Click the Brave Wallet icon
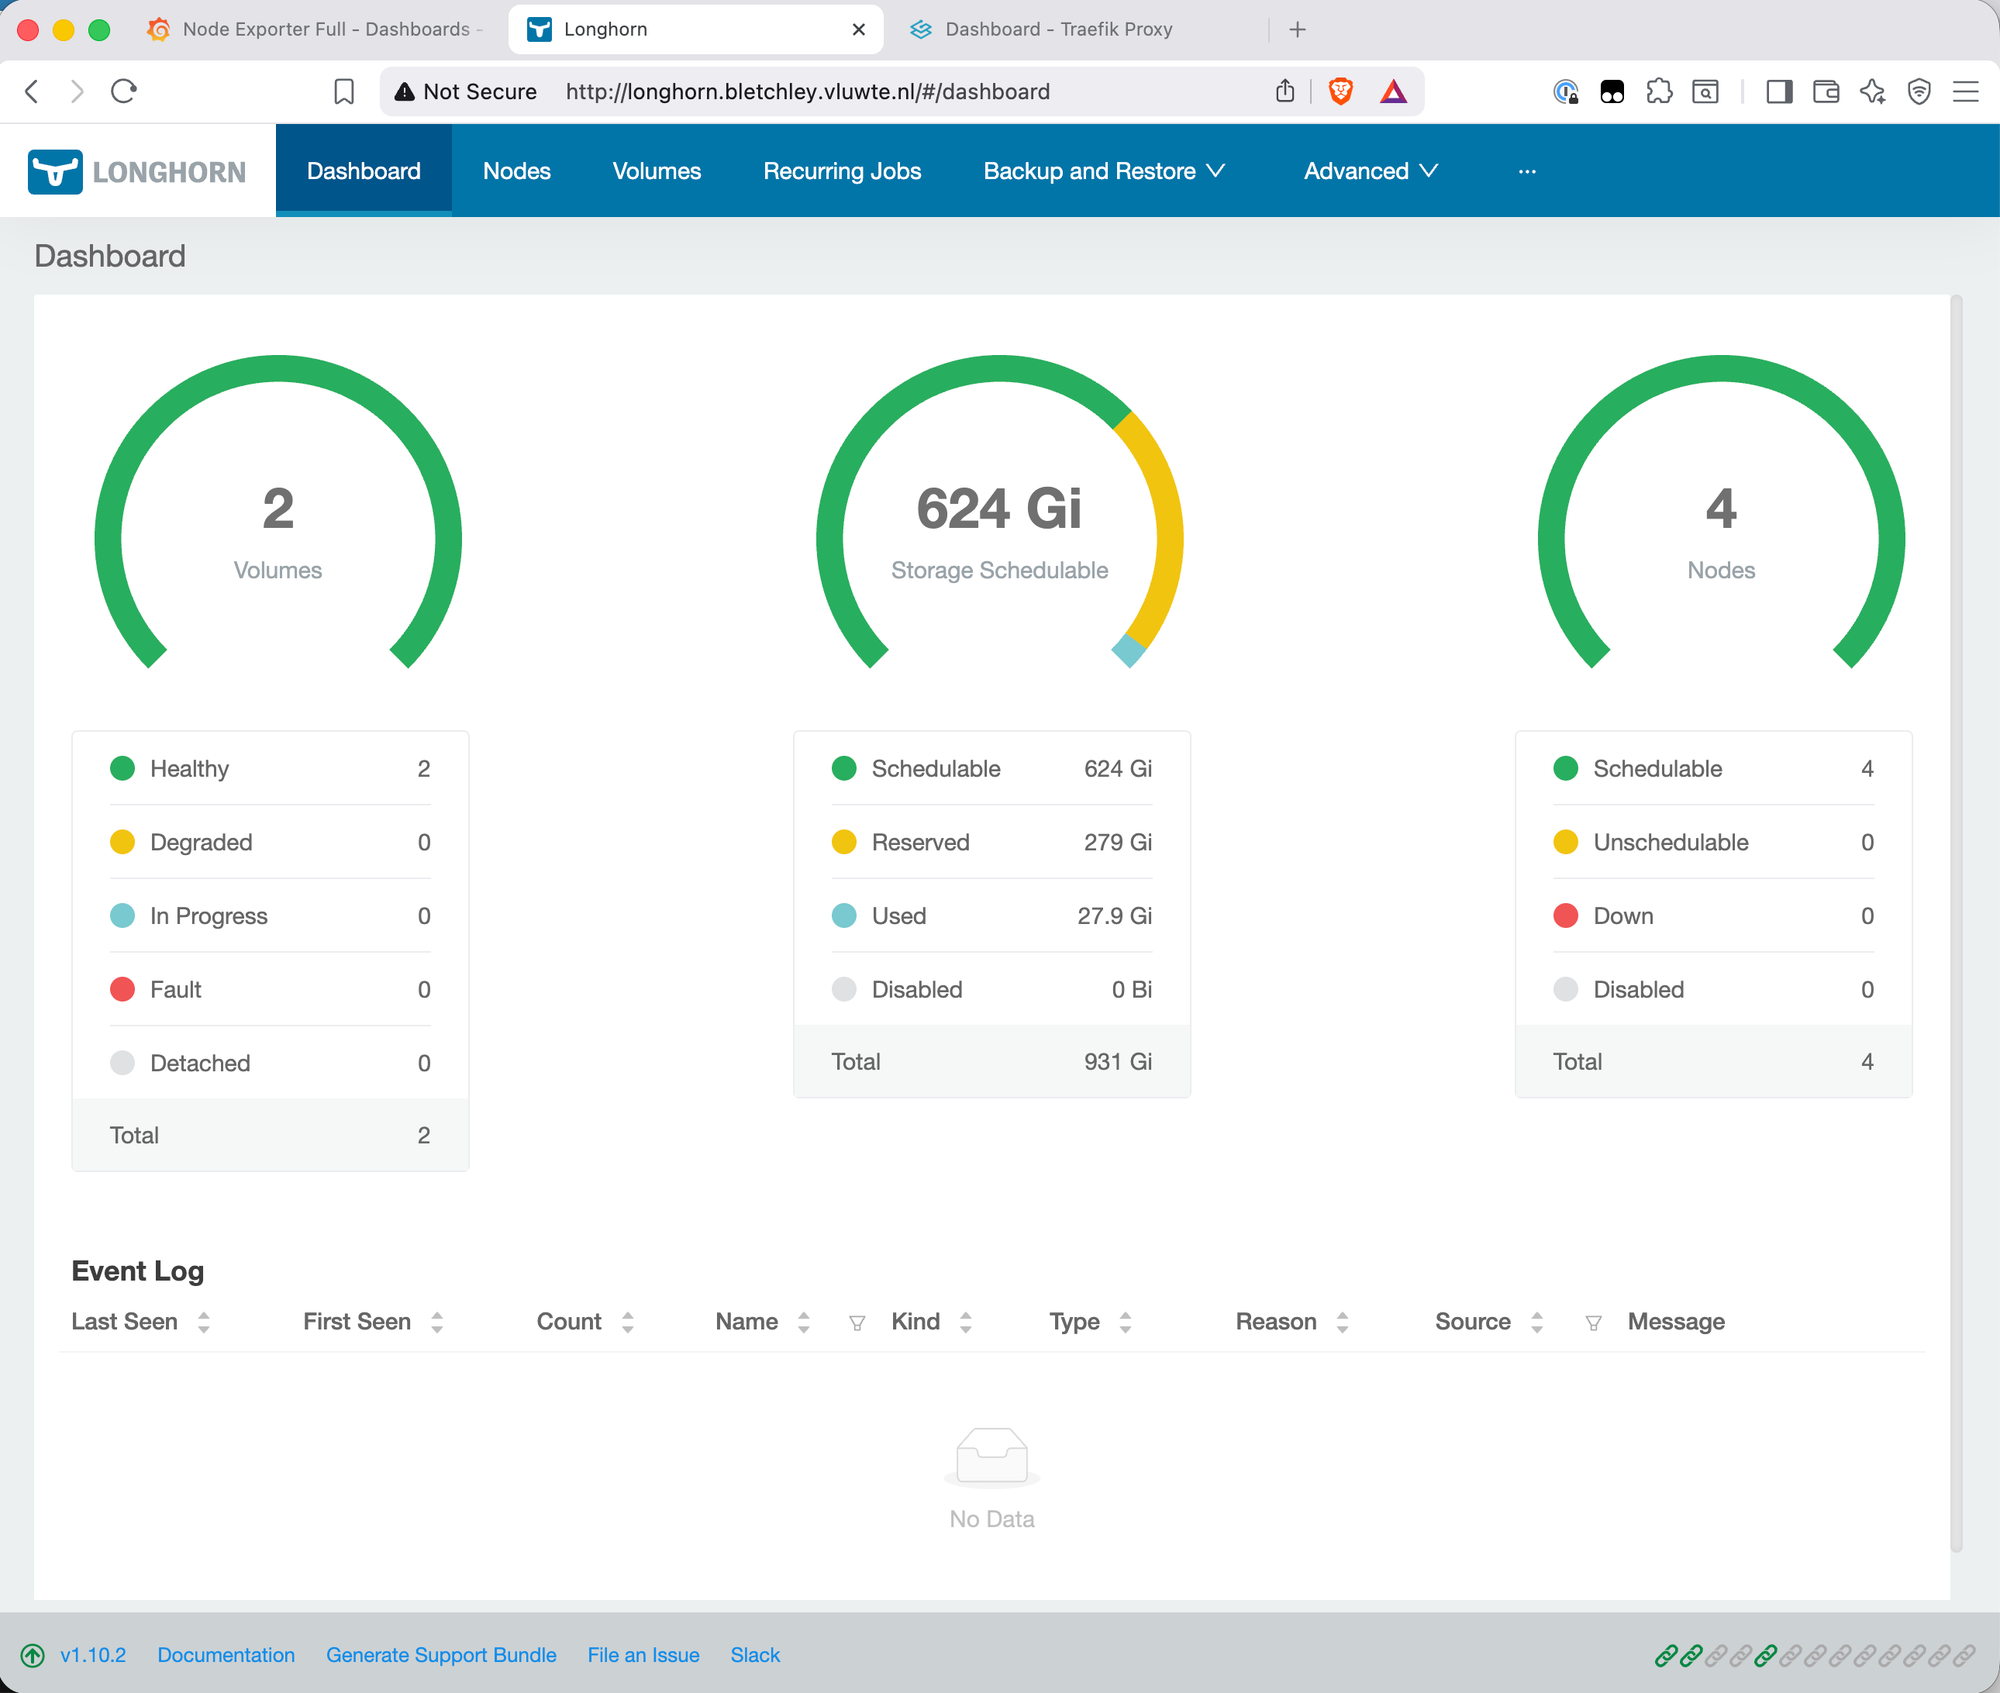2000x1693 pixels. pos(1826,91)
